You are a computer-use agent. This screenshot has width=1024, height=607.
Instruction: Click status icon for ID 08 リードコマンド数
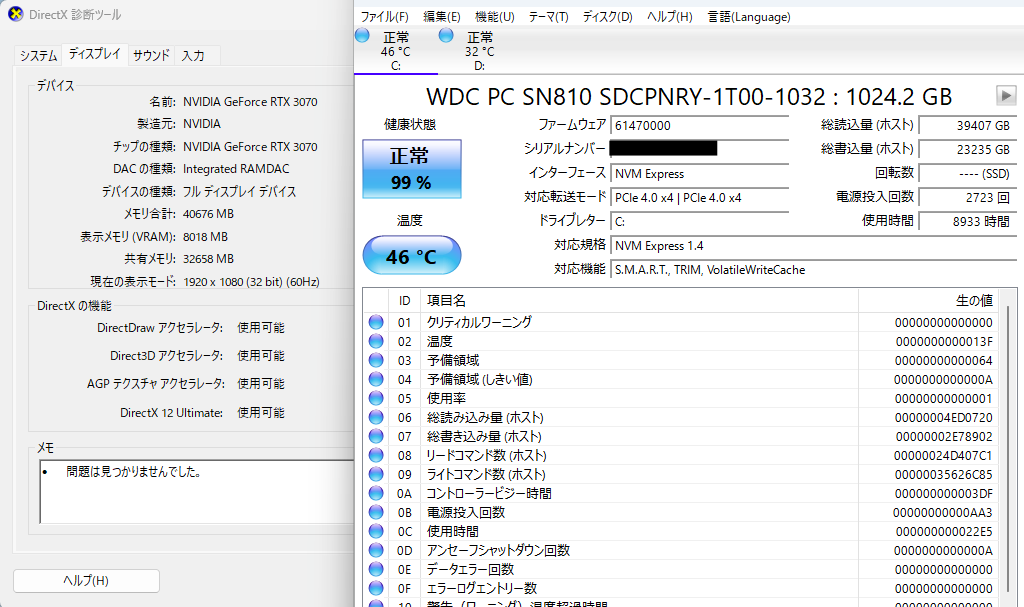tap(376, 455)
